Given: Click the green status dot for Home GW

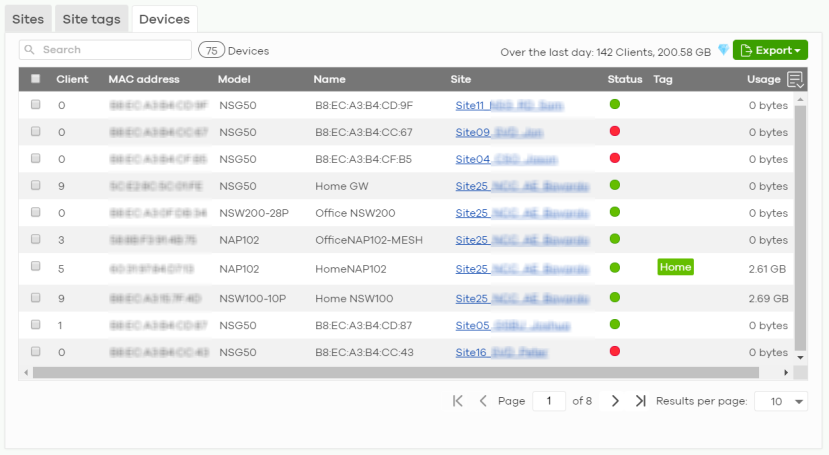Looking at the screenshot, I should click(615, 185).
